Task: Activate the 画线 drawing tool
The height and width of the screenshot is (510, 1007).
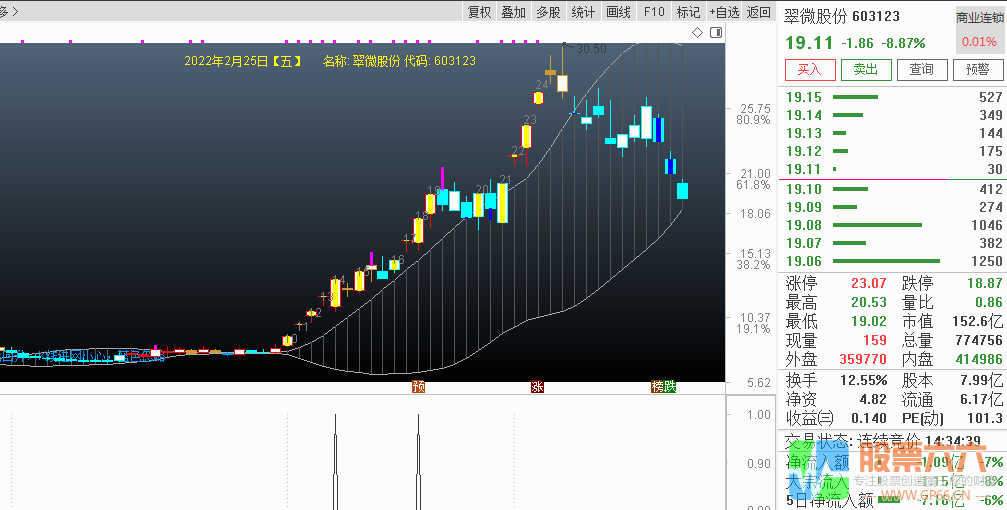Action: pos(618,12)
